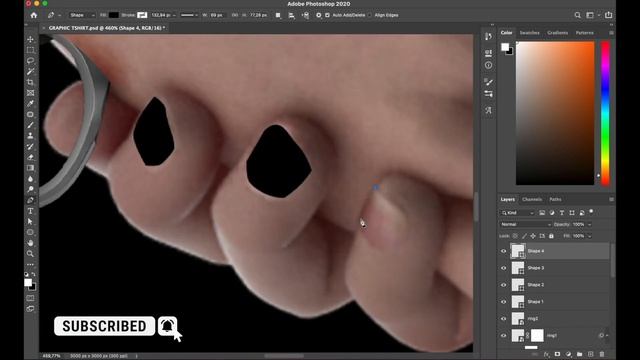Add a layer mask
The image size is (640, 360).
pyautogui.click(x=557, y=354)
